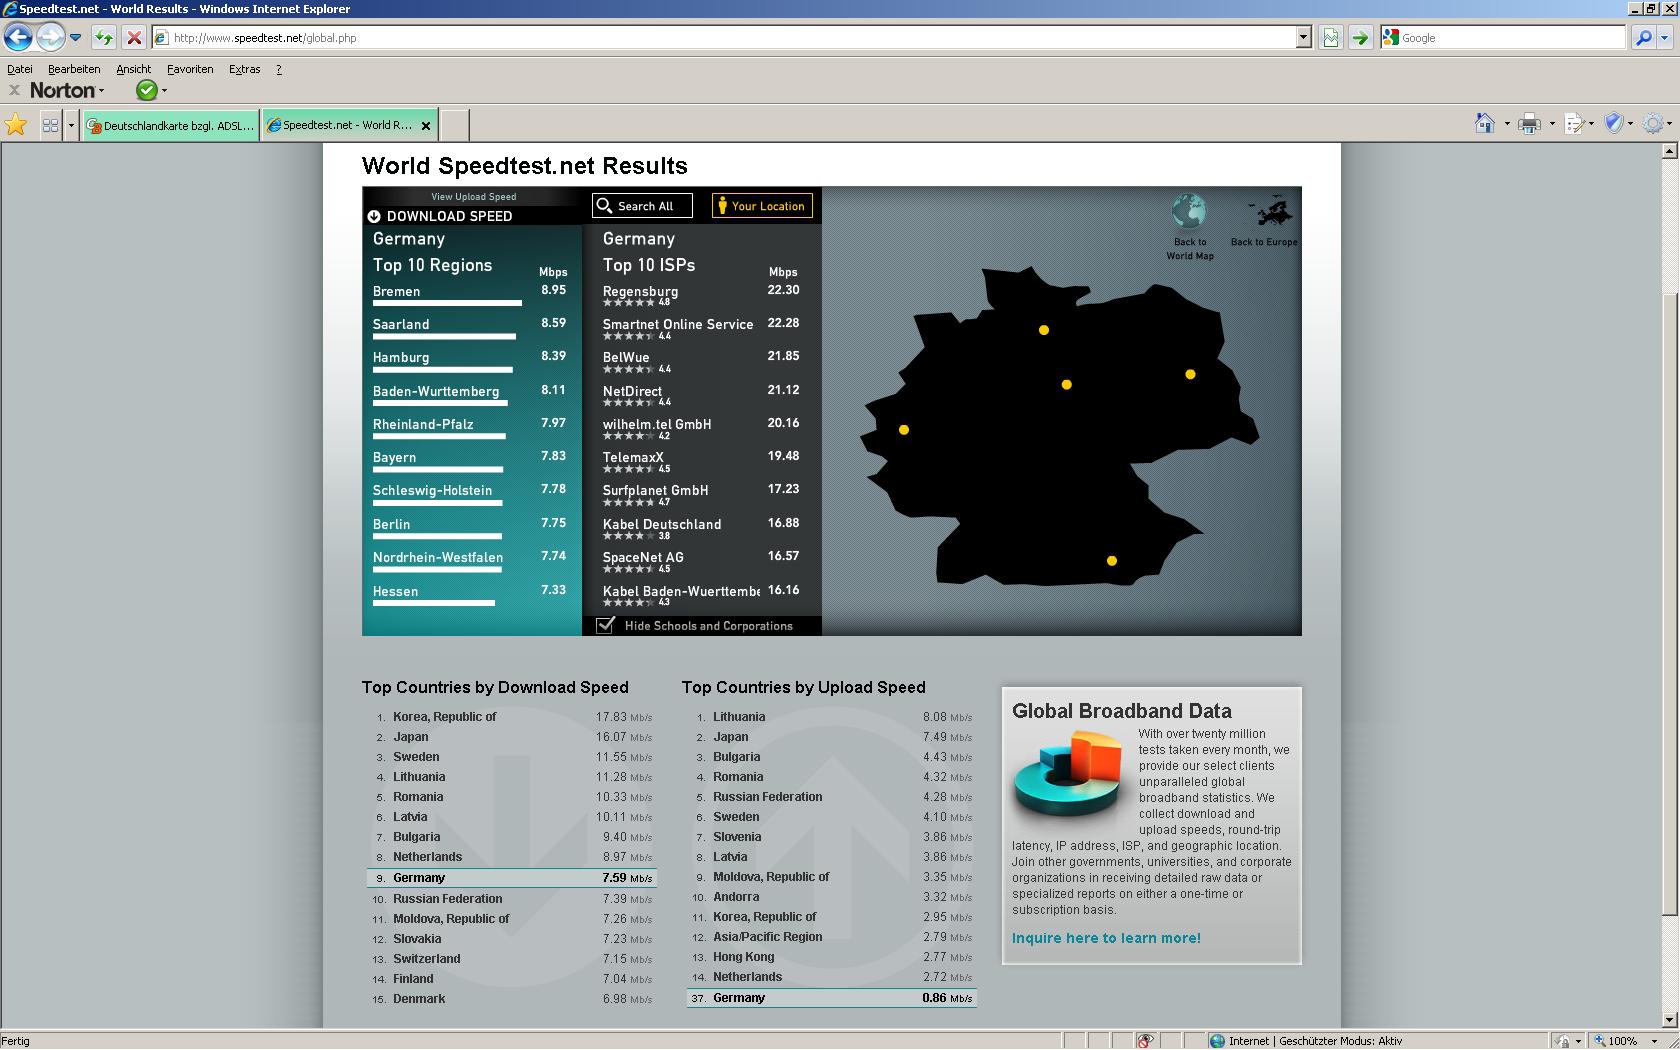Click the Internet protected mode status zone
The height and width of the screenshot is (1050, 1680).
click(x=1305, y=1041)
